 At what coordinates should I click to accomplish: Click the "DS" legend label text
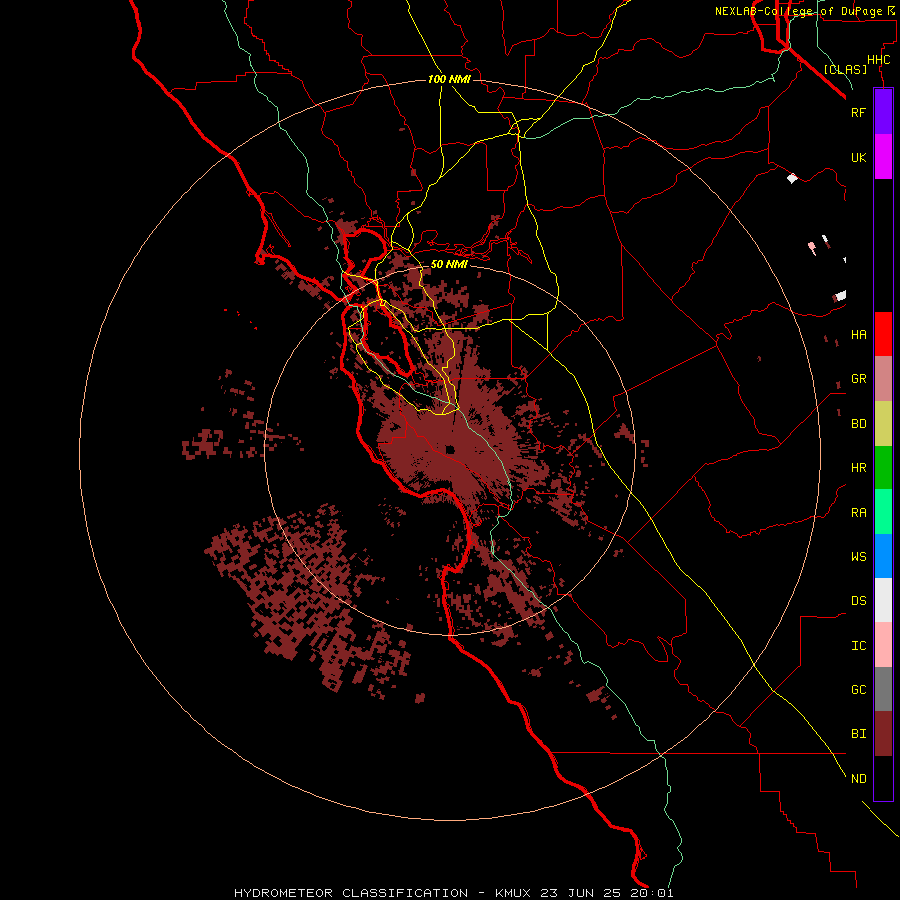pyautogui.click(x=858, y=600)
